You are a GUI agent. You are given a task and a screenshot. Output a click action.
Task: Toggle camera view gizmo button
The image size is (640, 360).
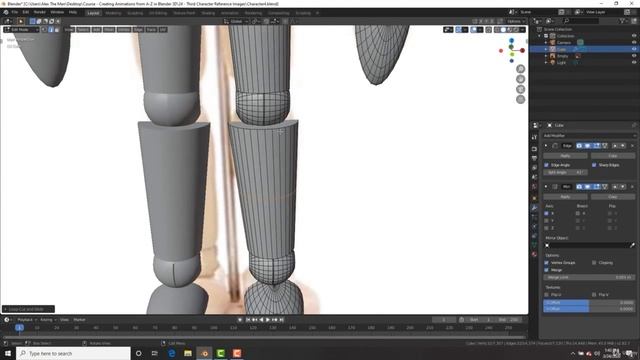pyautogui.click(x=520, y=89)
